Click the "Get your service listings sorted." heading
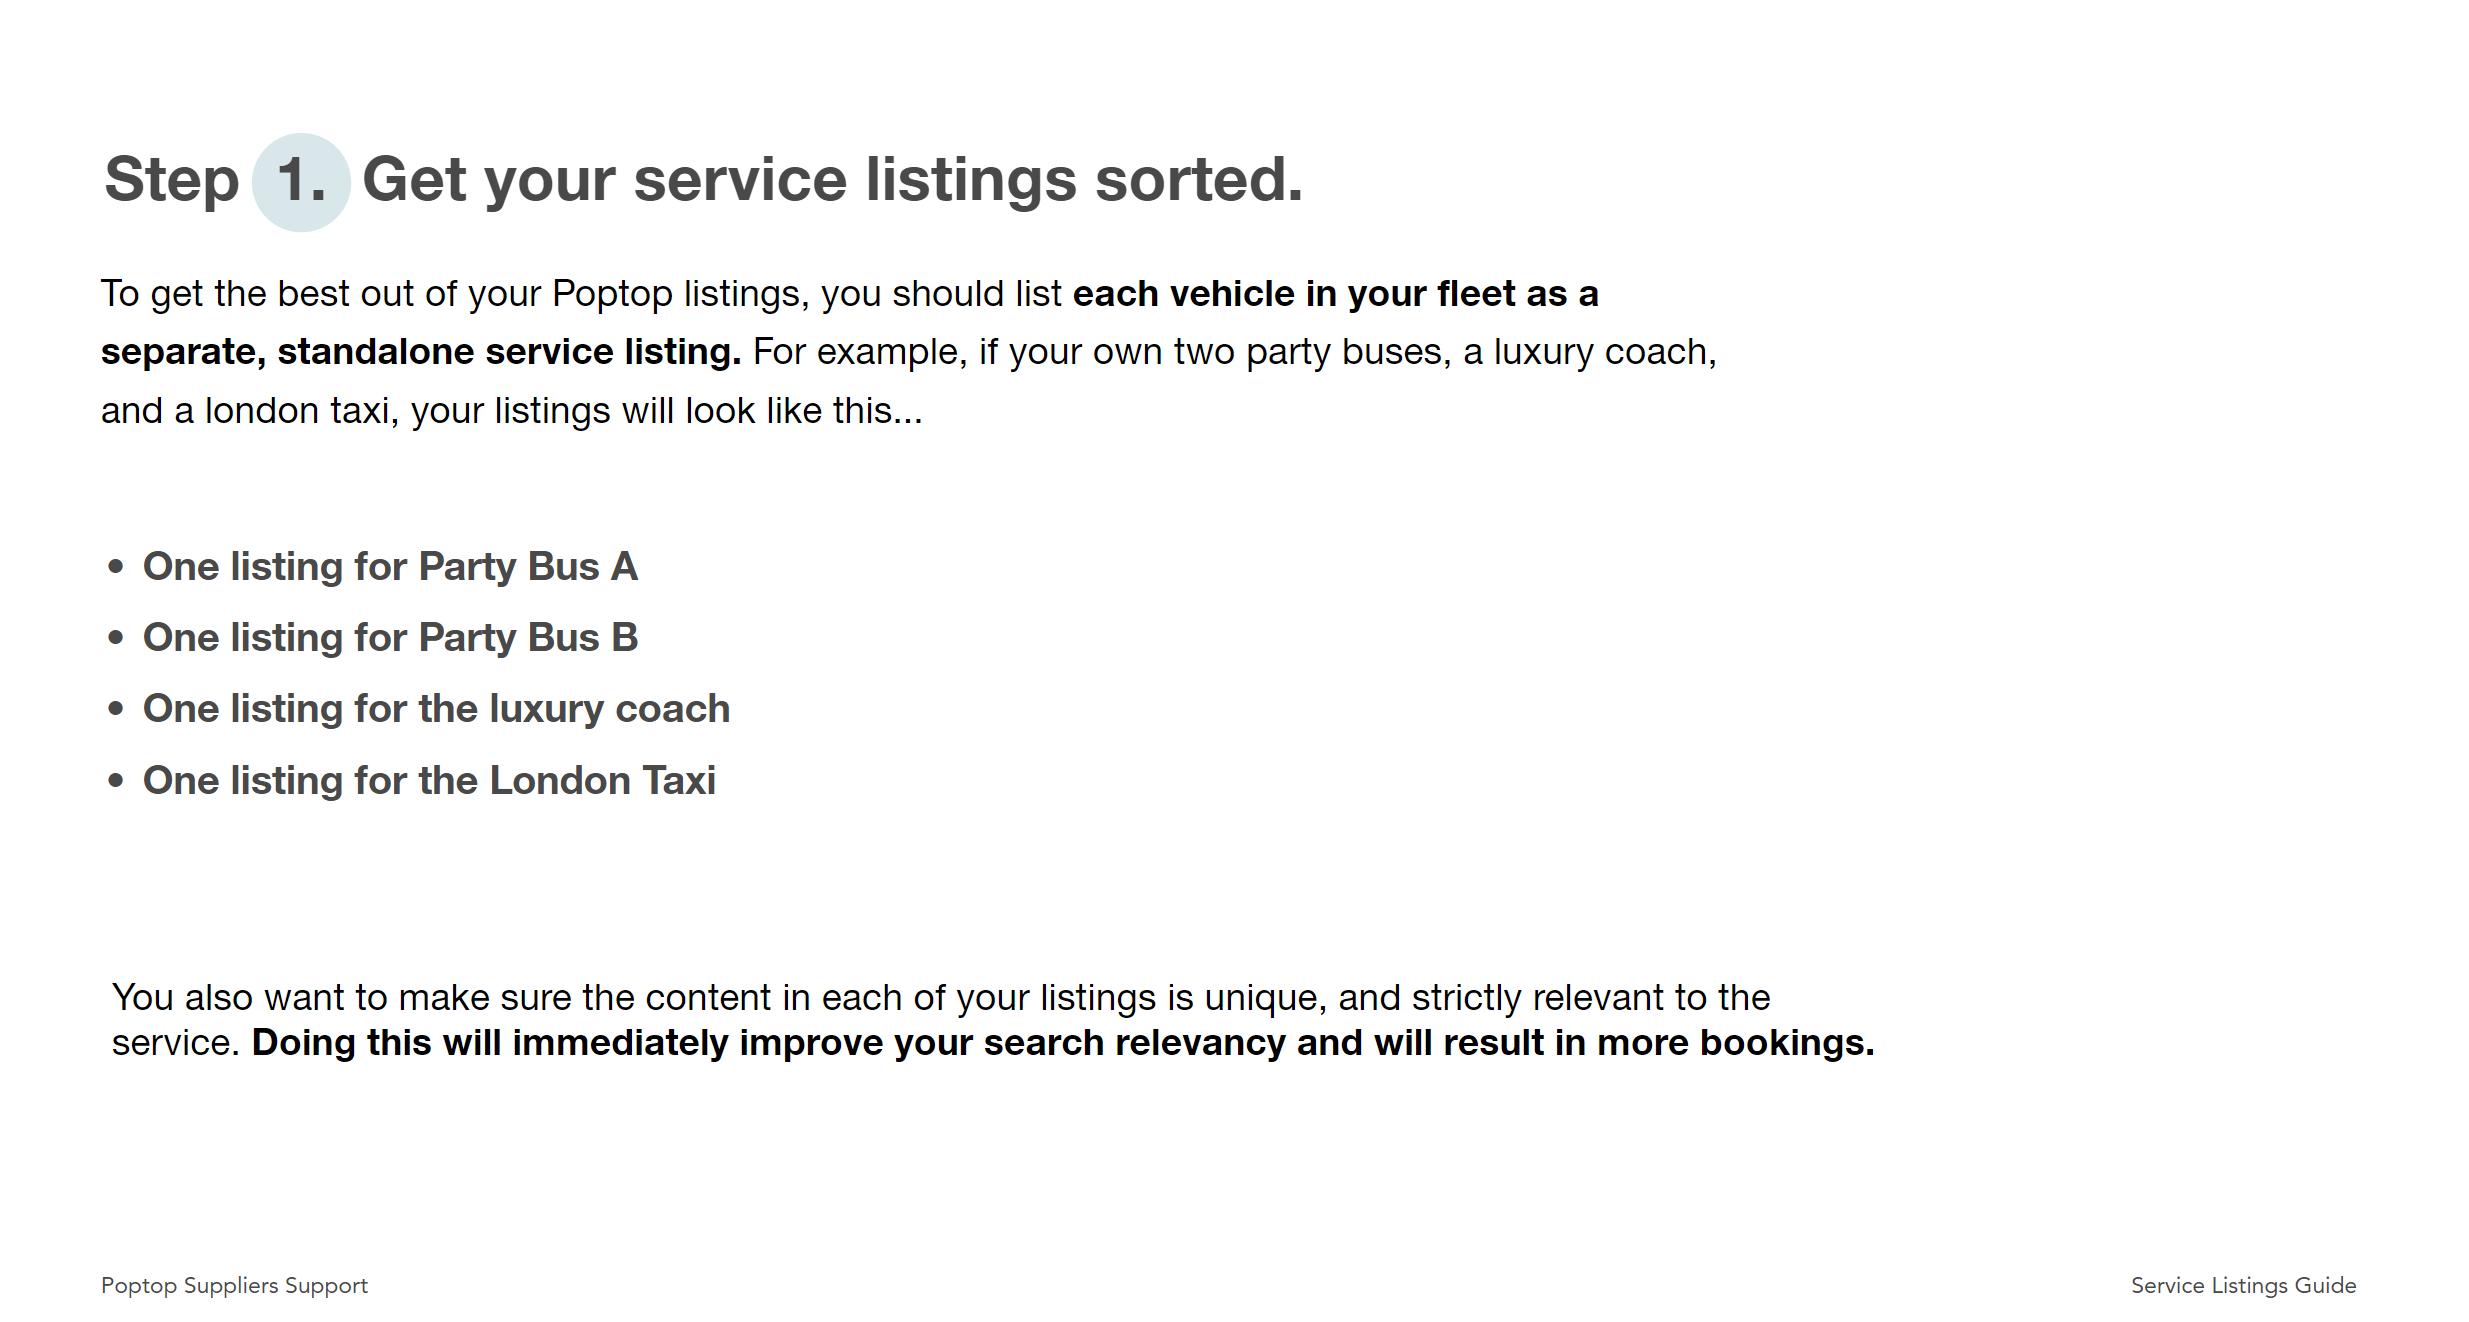This screenshot has width=2469, height=1322. 832,181
